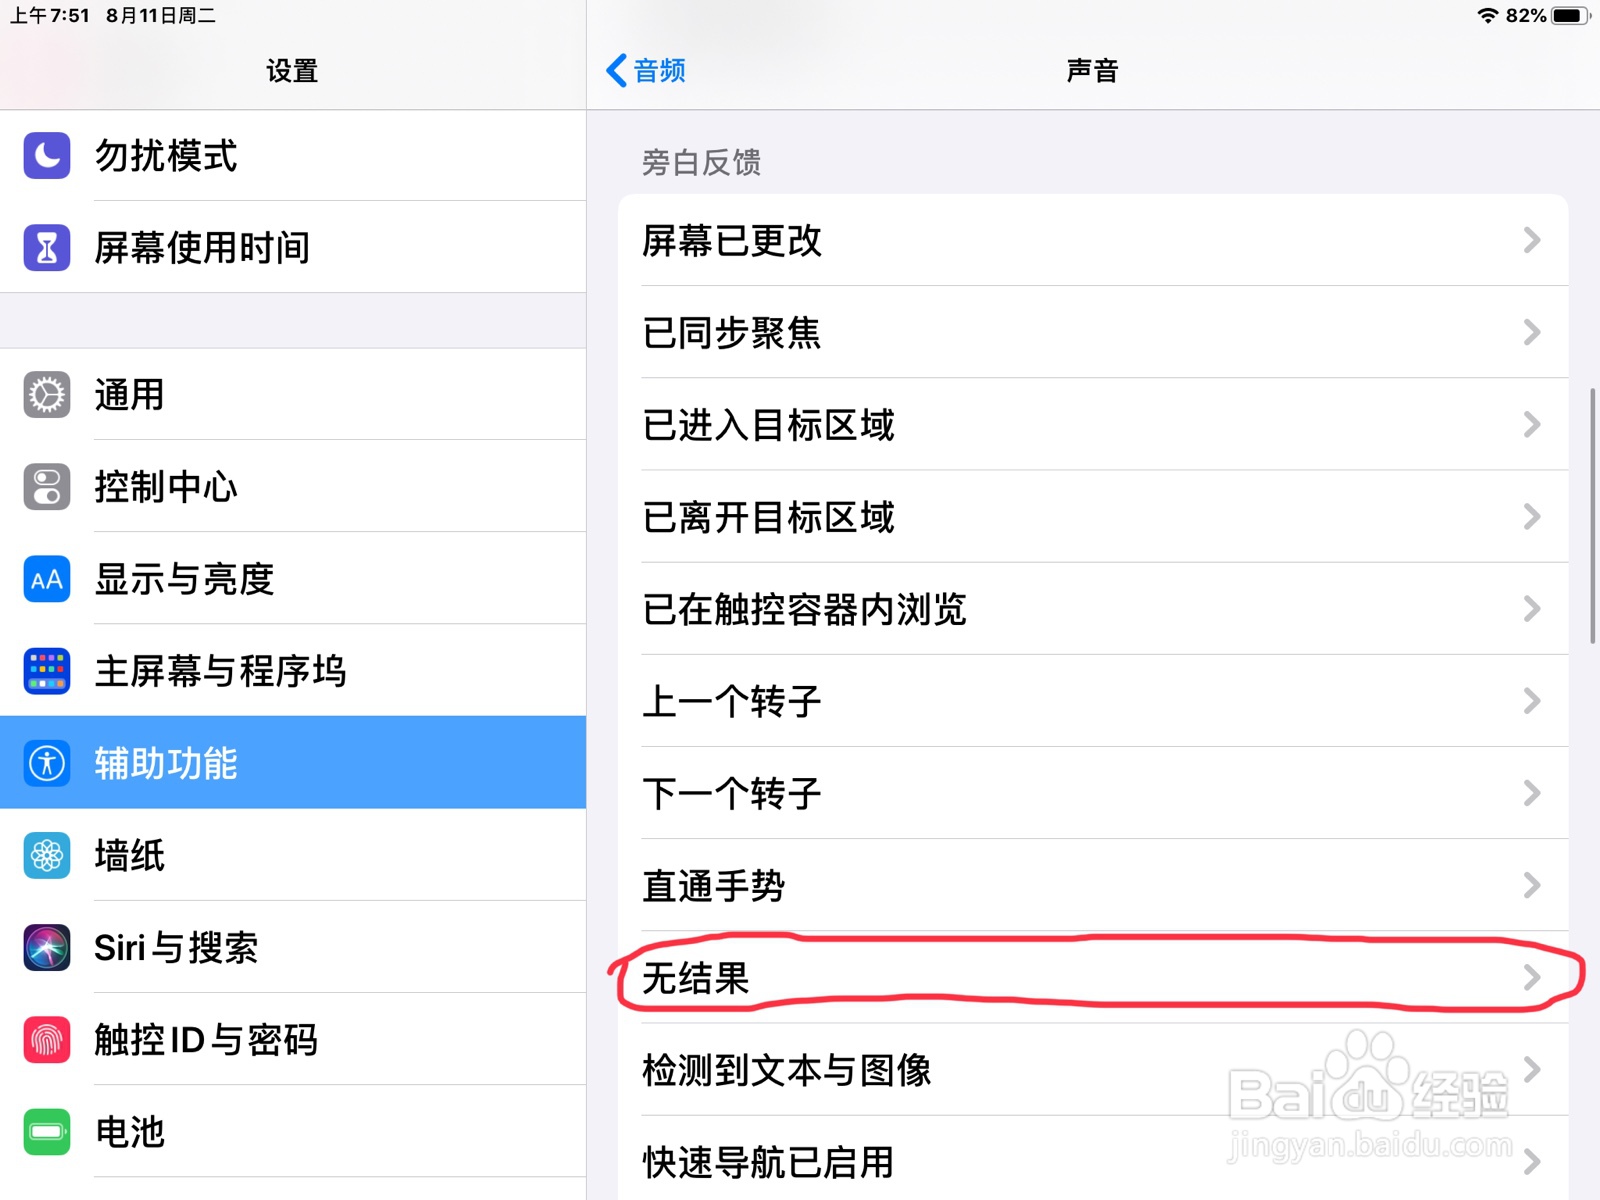Choose 上一个转子 sound entry
1600x1200 pixels.
pyautogui.click(x=1093, y=701)
